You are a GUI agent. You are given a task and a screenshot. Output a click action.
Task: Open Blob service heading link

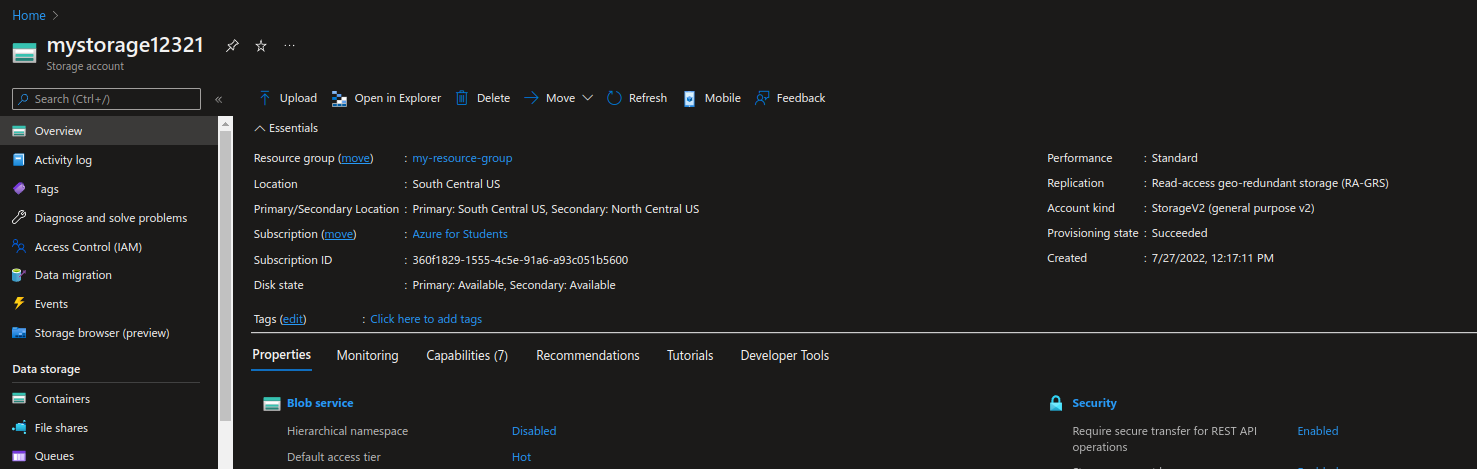320,403
